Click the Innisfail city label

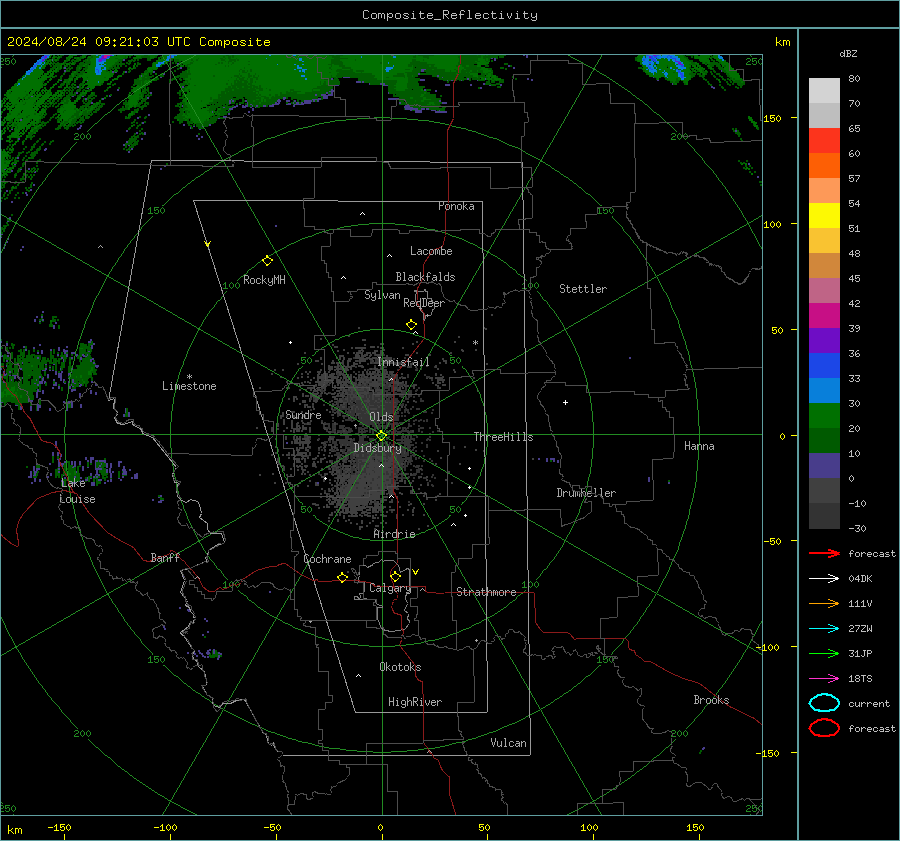[403, 362]
